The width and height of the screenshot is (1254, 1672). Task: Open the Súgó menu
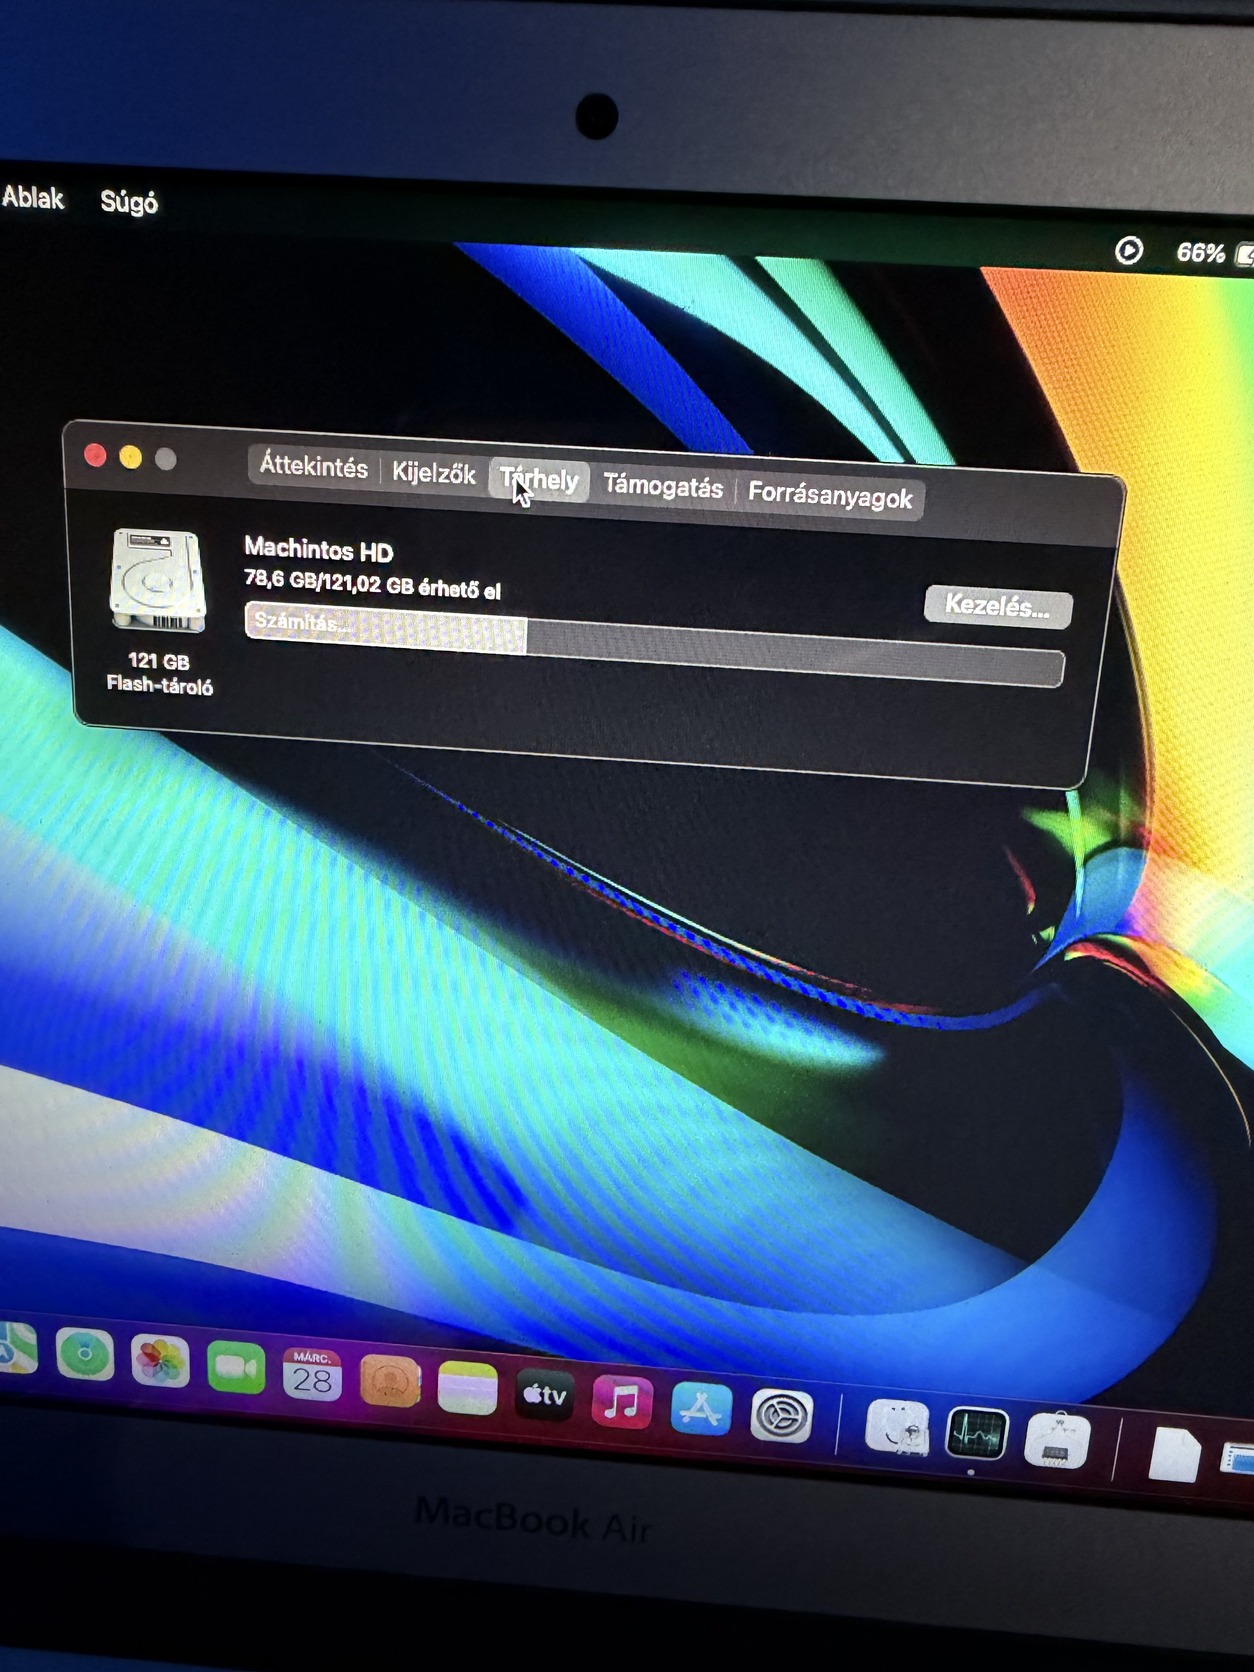point(129,202)
